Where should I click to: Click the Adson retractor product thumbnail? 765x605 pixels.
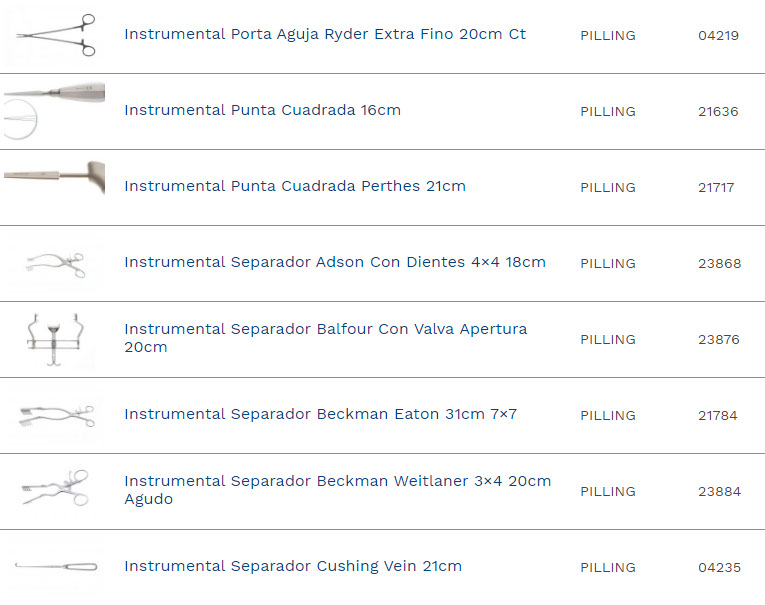coord(55,263)
